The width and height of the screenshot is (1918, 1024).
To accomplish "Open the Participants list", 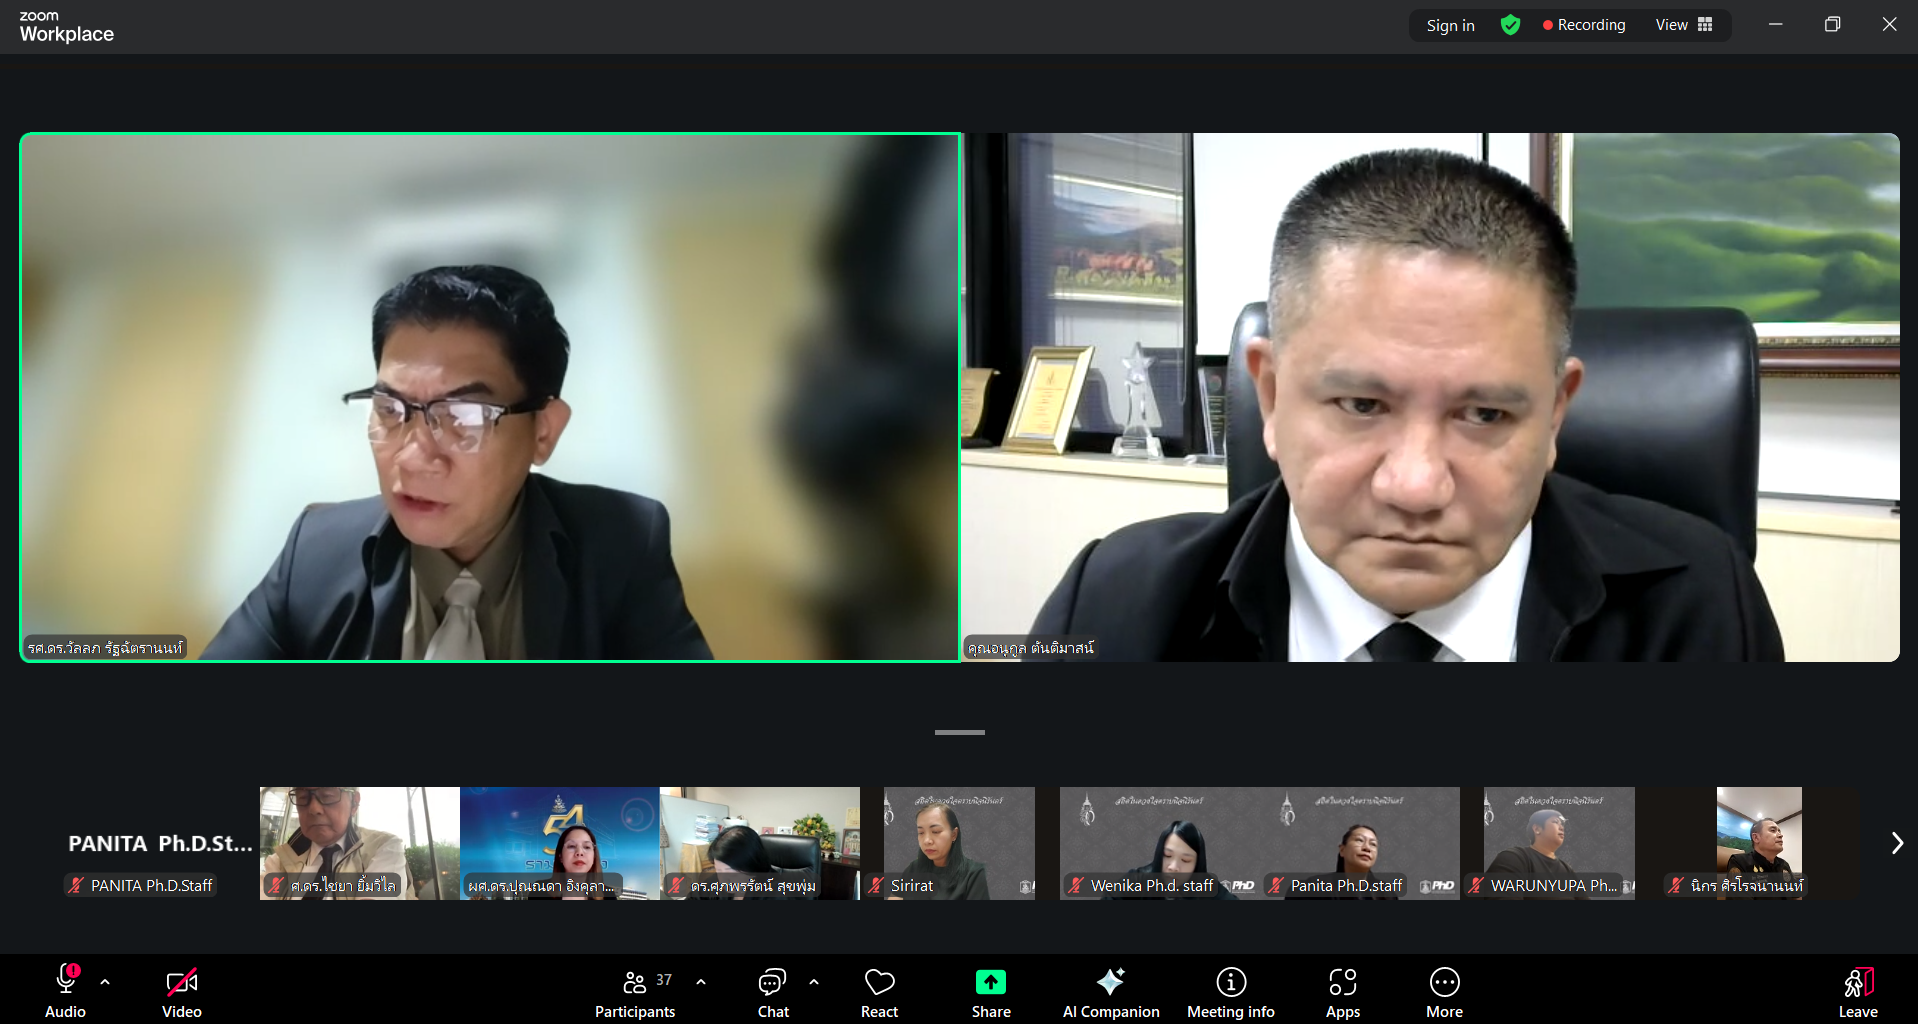I will pyautogui.click(x=635, y=992).
